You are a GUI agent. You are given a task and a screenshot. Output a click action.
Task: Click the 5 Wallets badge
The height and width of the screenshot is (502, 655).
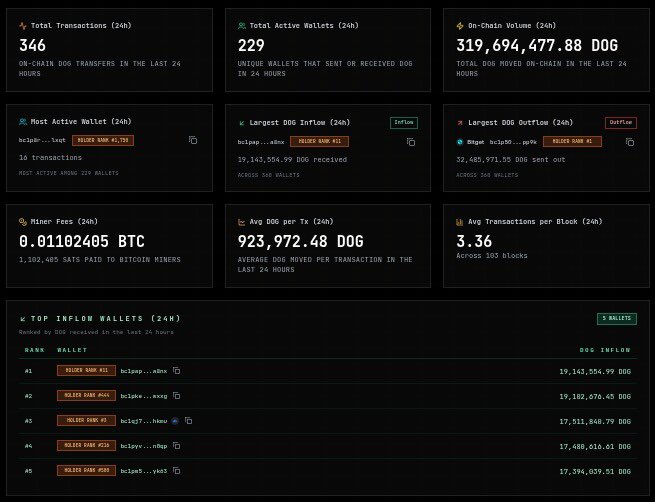tap(616, 318)
